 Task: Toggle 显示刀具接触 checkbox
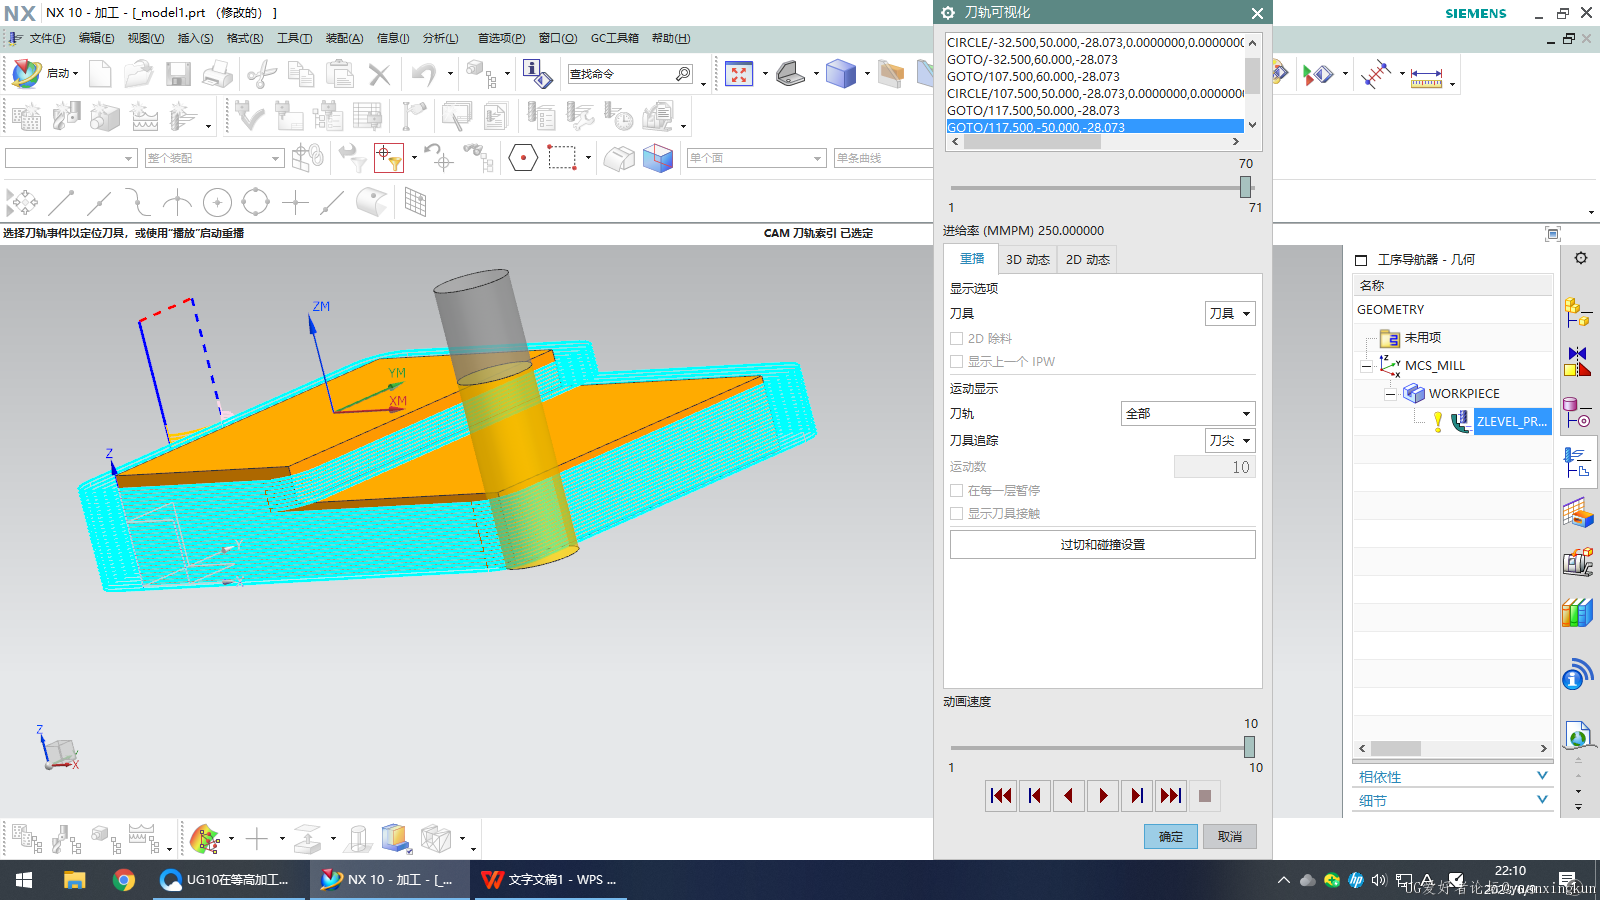957,514
